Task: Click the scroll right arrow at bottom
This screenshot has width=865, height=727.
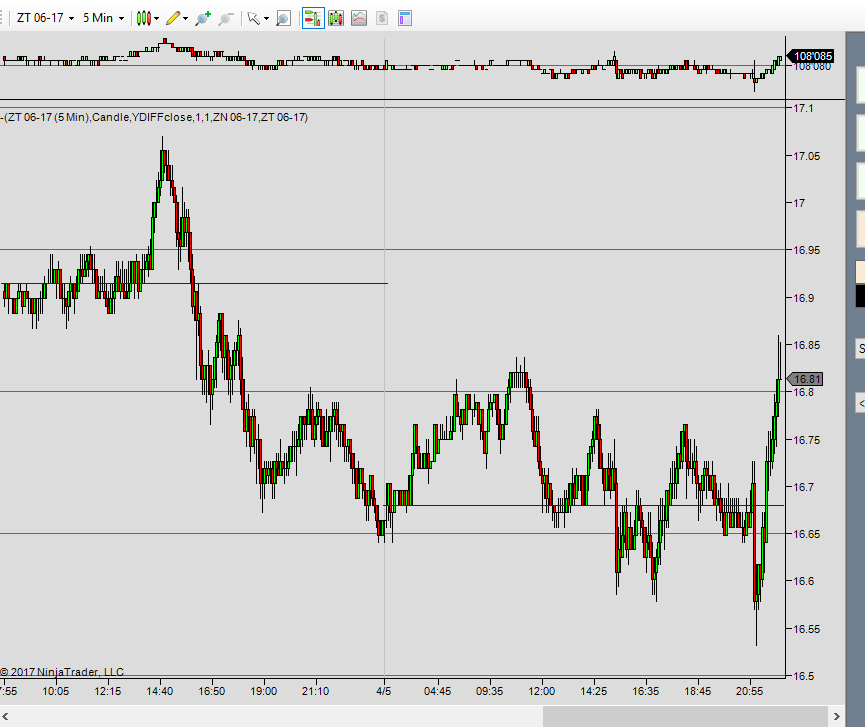Action: [x=836, y=717]
